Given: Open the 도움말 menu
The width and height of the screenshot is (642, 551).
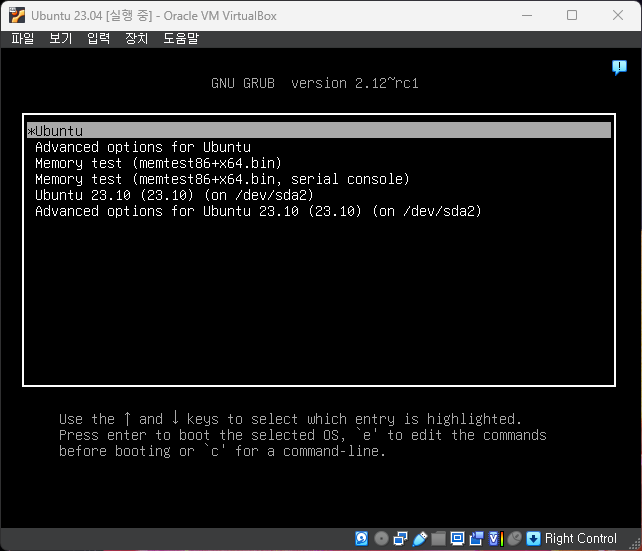Looking at the screenshot, I should point(181,38).
